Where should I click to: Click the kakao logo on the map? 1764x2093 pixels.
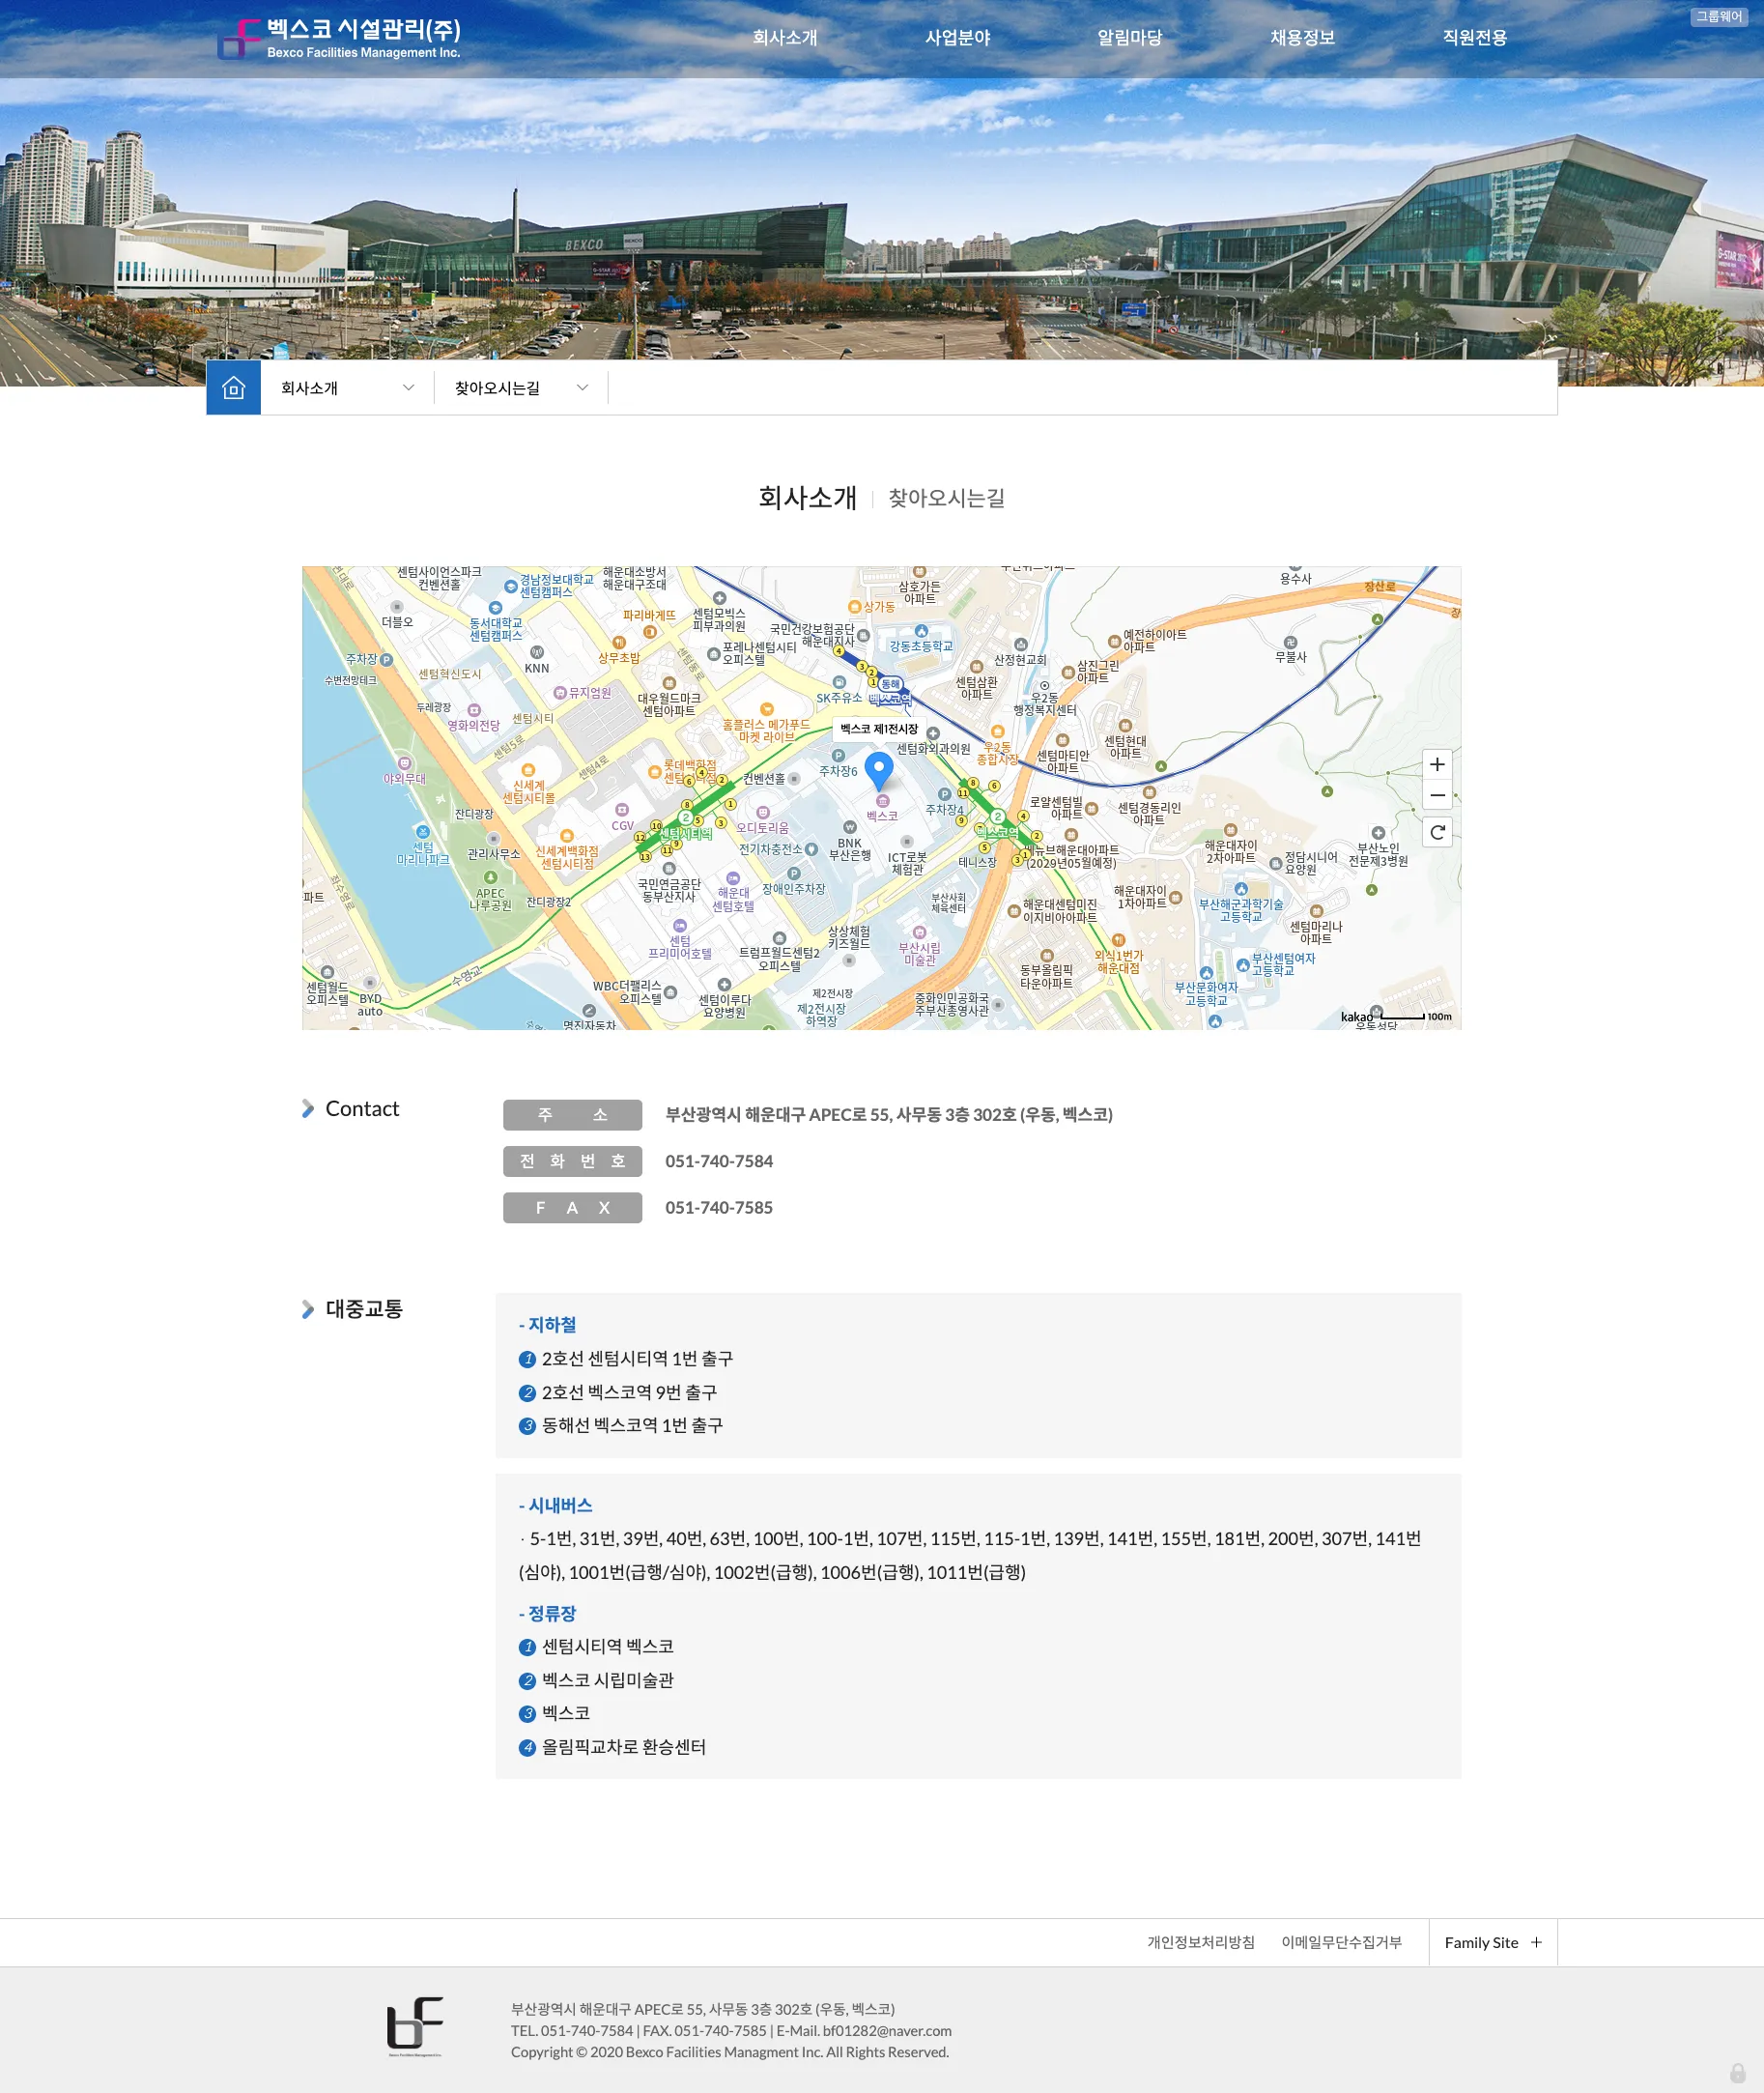coord(1357,1017)
